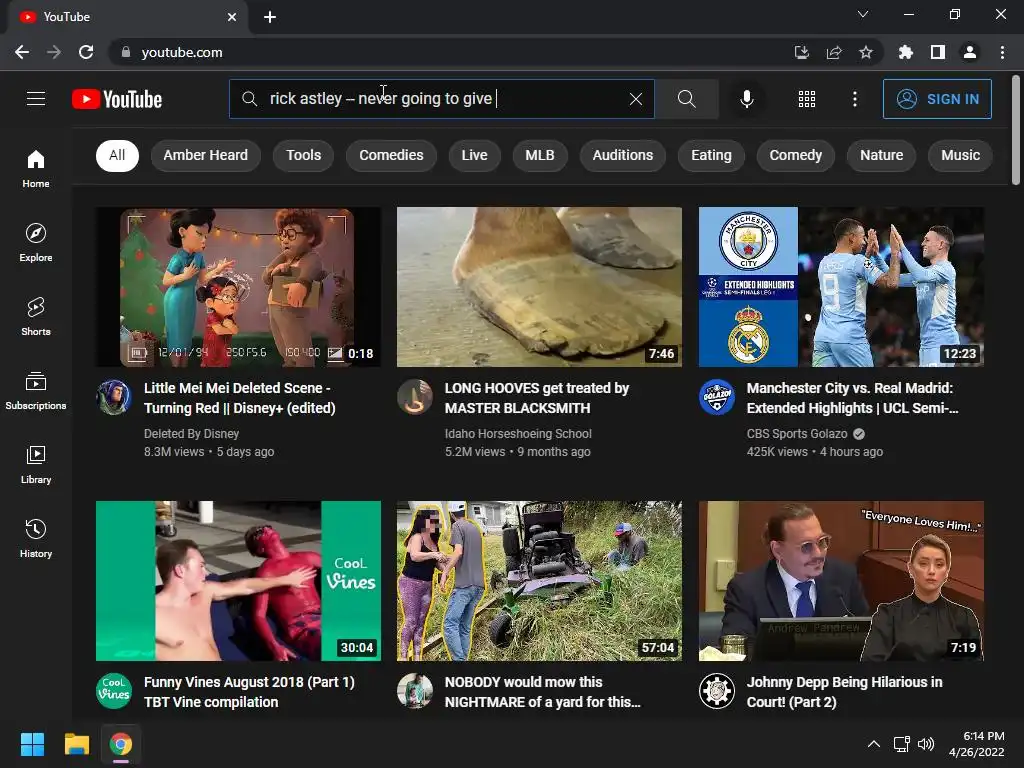Open Shorts in sidebar
Screen dimensions: 1024x768
point(36,316)
